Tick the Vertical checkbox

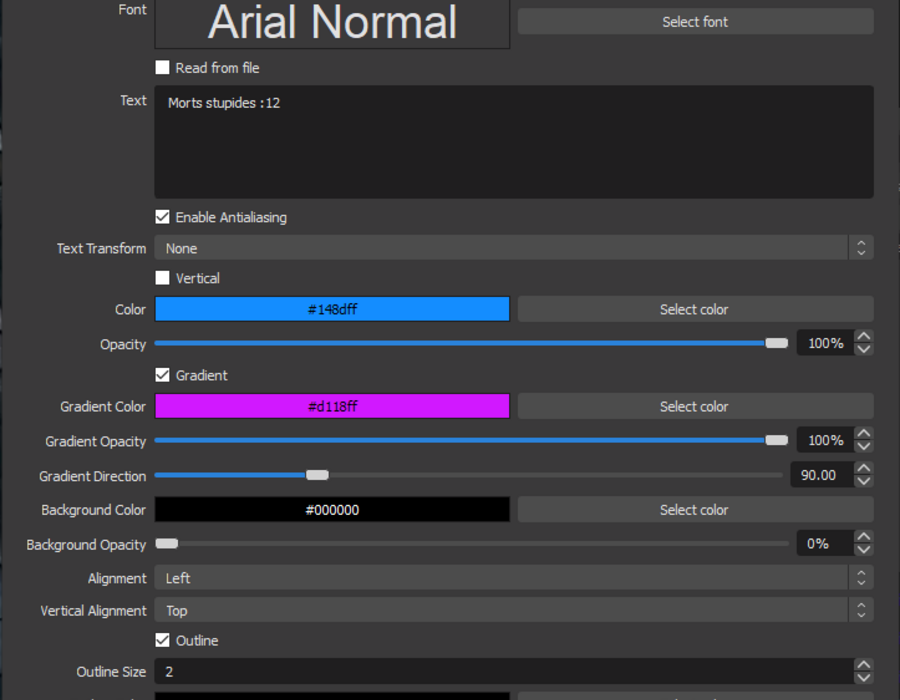(162, 278)
